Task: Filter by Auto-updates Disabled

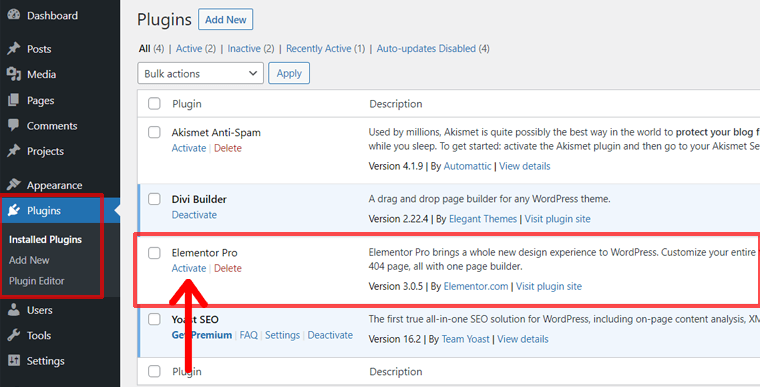Action: [426, 48]
